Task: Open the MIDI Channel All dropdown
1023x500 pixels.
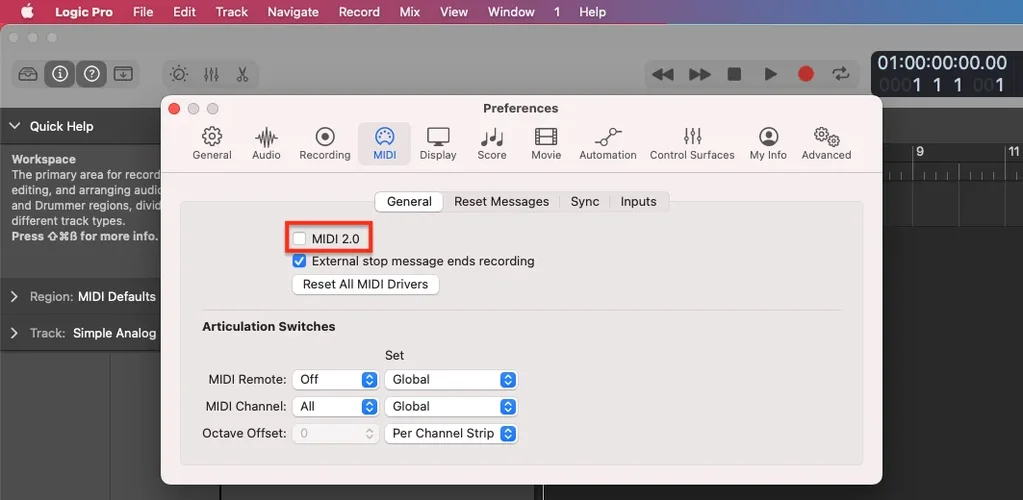Action: (x=336, y=407)
